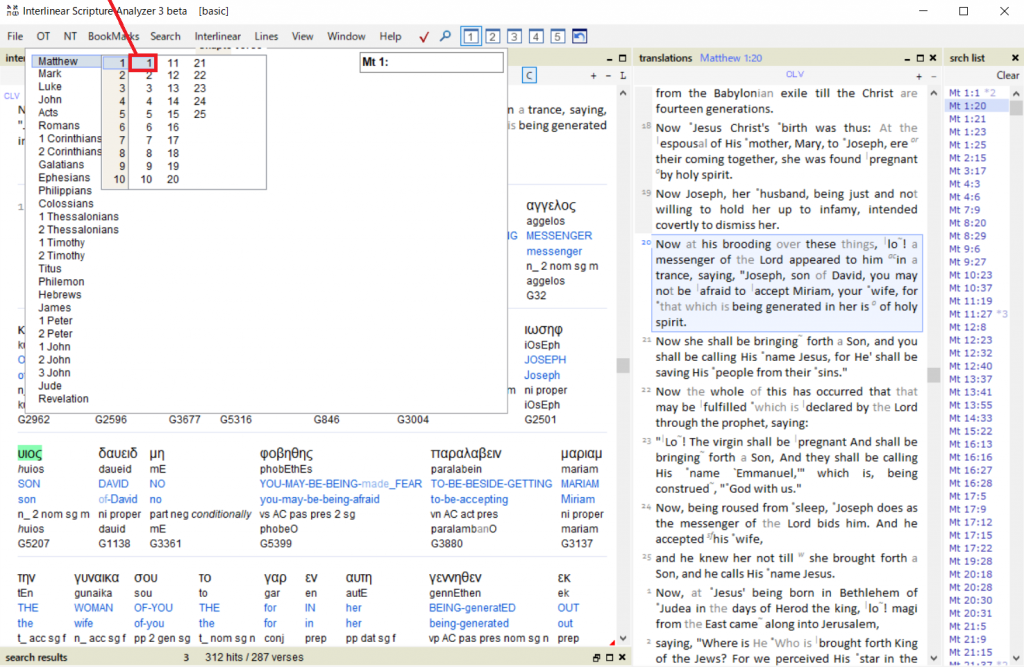Open Mt 21:9 in srch list
Image resolution: width=1024 pixels, height=667 pixels.
pyautogui.click(x=967, y=640)
